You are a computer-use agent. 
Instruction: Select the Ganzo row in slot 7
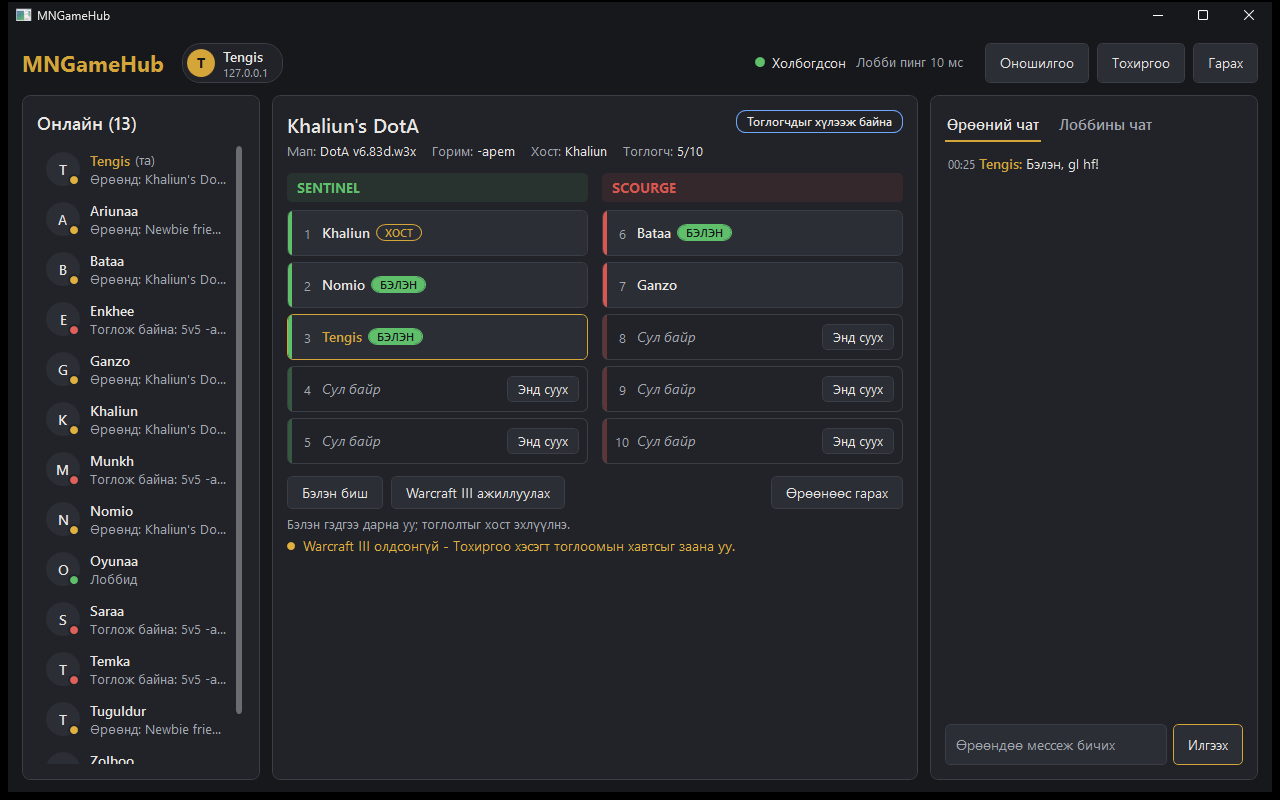coord(752,285)
